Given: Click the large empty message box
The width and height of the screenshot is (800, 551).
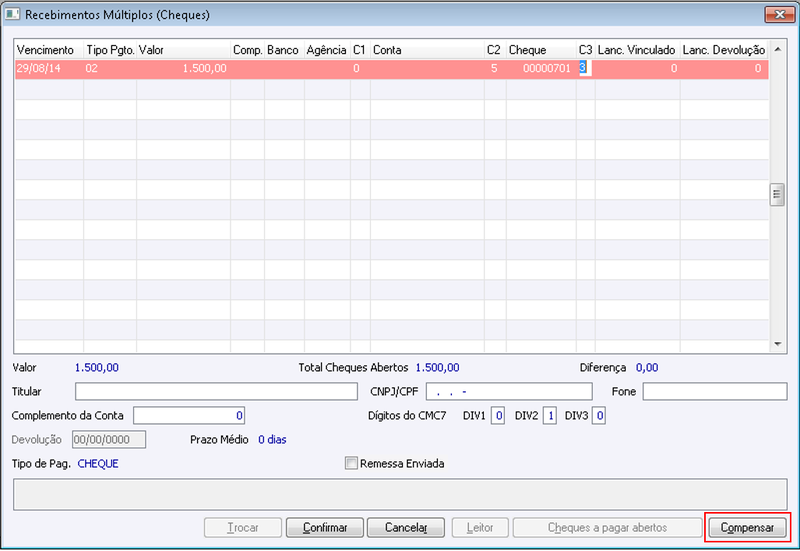Looking at the screenshot, I should 400,494.
